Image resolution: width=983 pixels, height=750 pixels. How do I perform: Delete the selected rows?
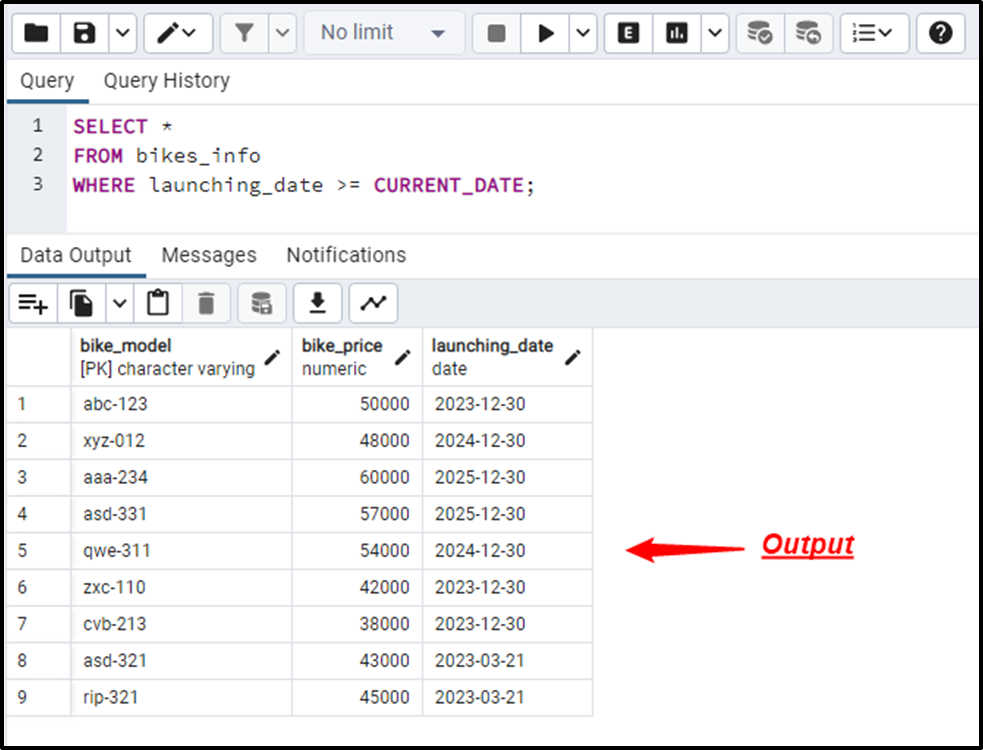coord(206,302)
